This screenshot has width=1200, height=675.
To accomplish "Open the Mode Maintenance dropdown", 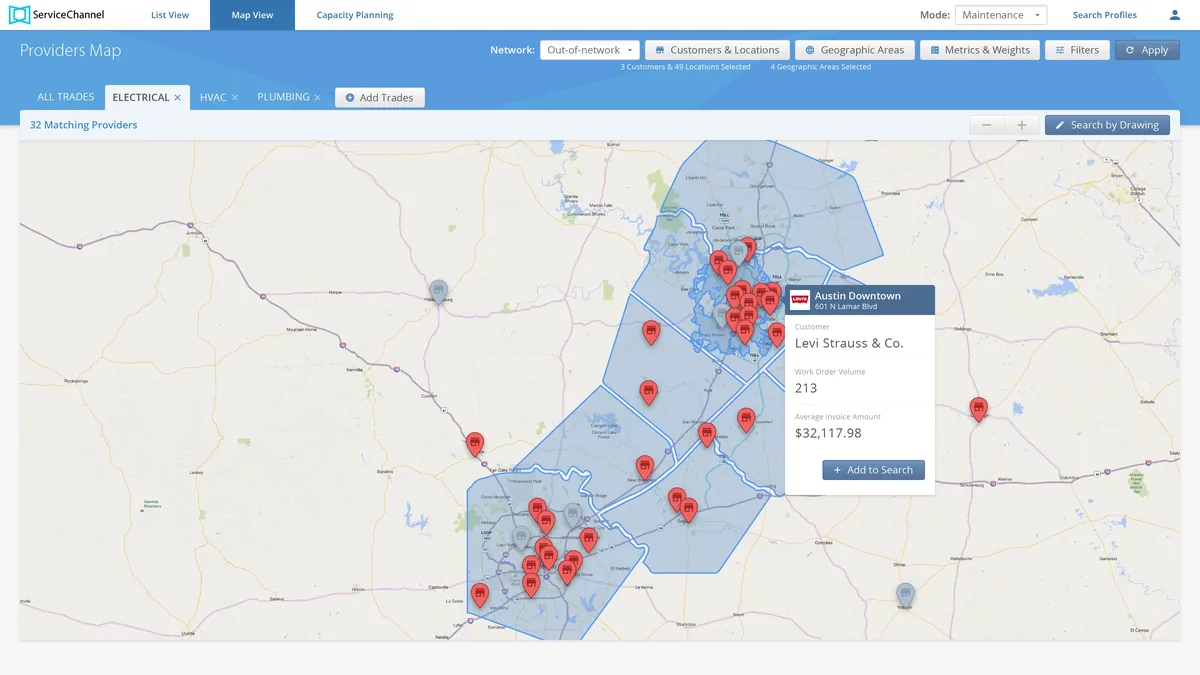I will coord(1001,15).
